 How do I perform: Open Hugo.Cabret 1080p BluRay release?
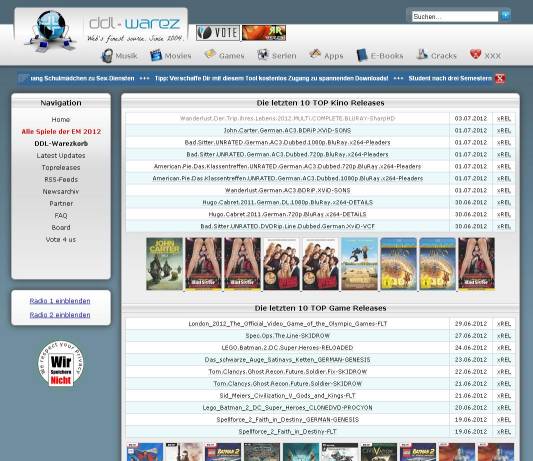click(287, 203)
